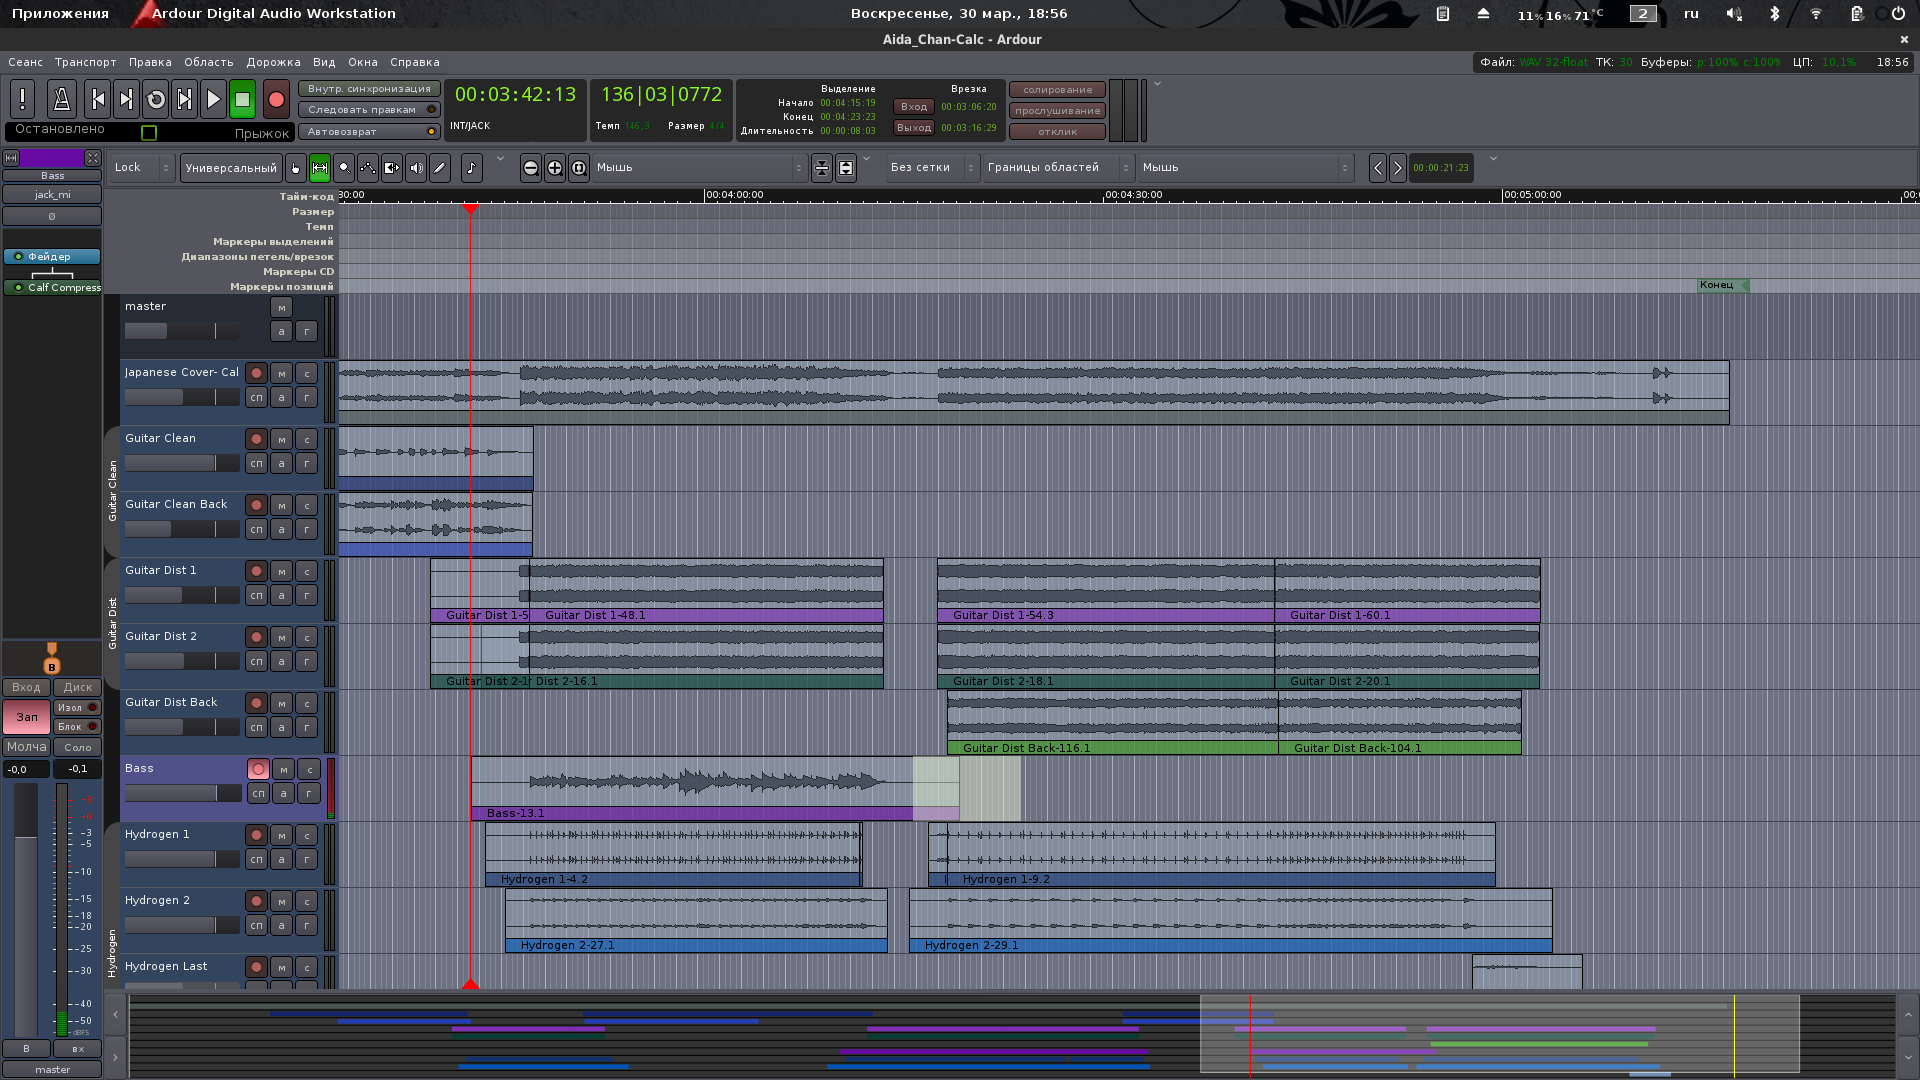Toggle record-arm on Guitar Clean track
The width and height of the screenshot is (1920, 1080).
(257, 439)
